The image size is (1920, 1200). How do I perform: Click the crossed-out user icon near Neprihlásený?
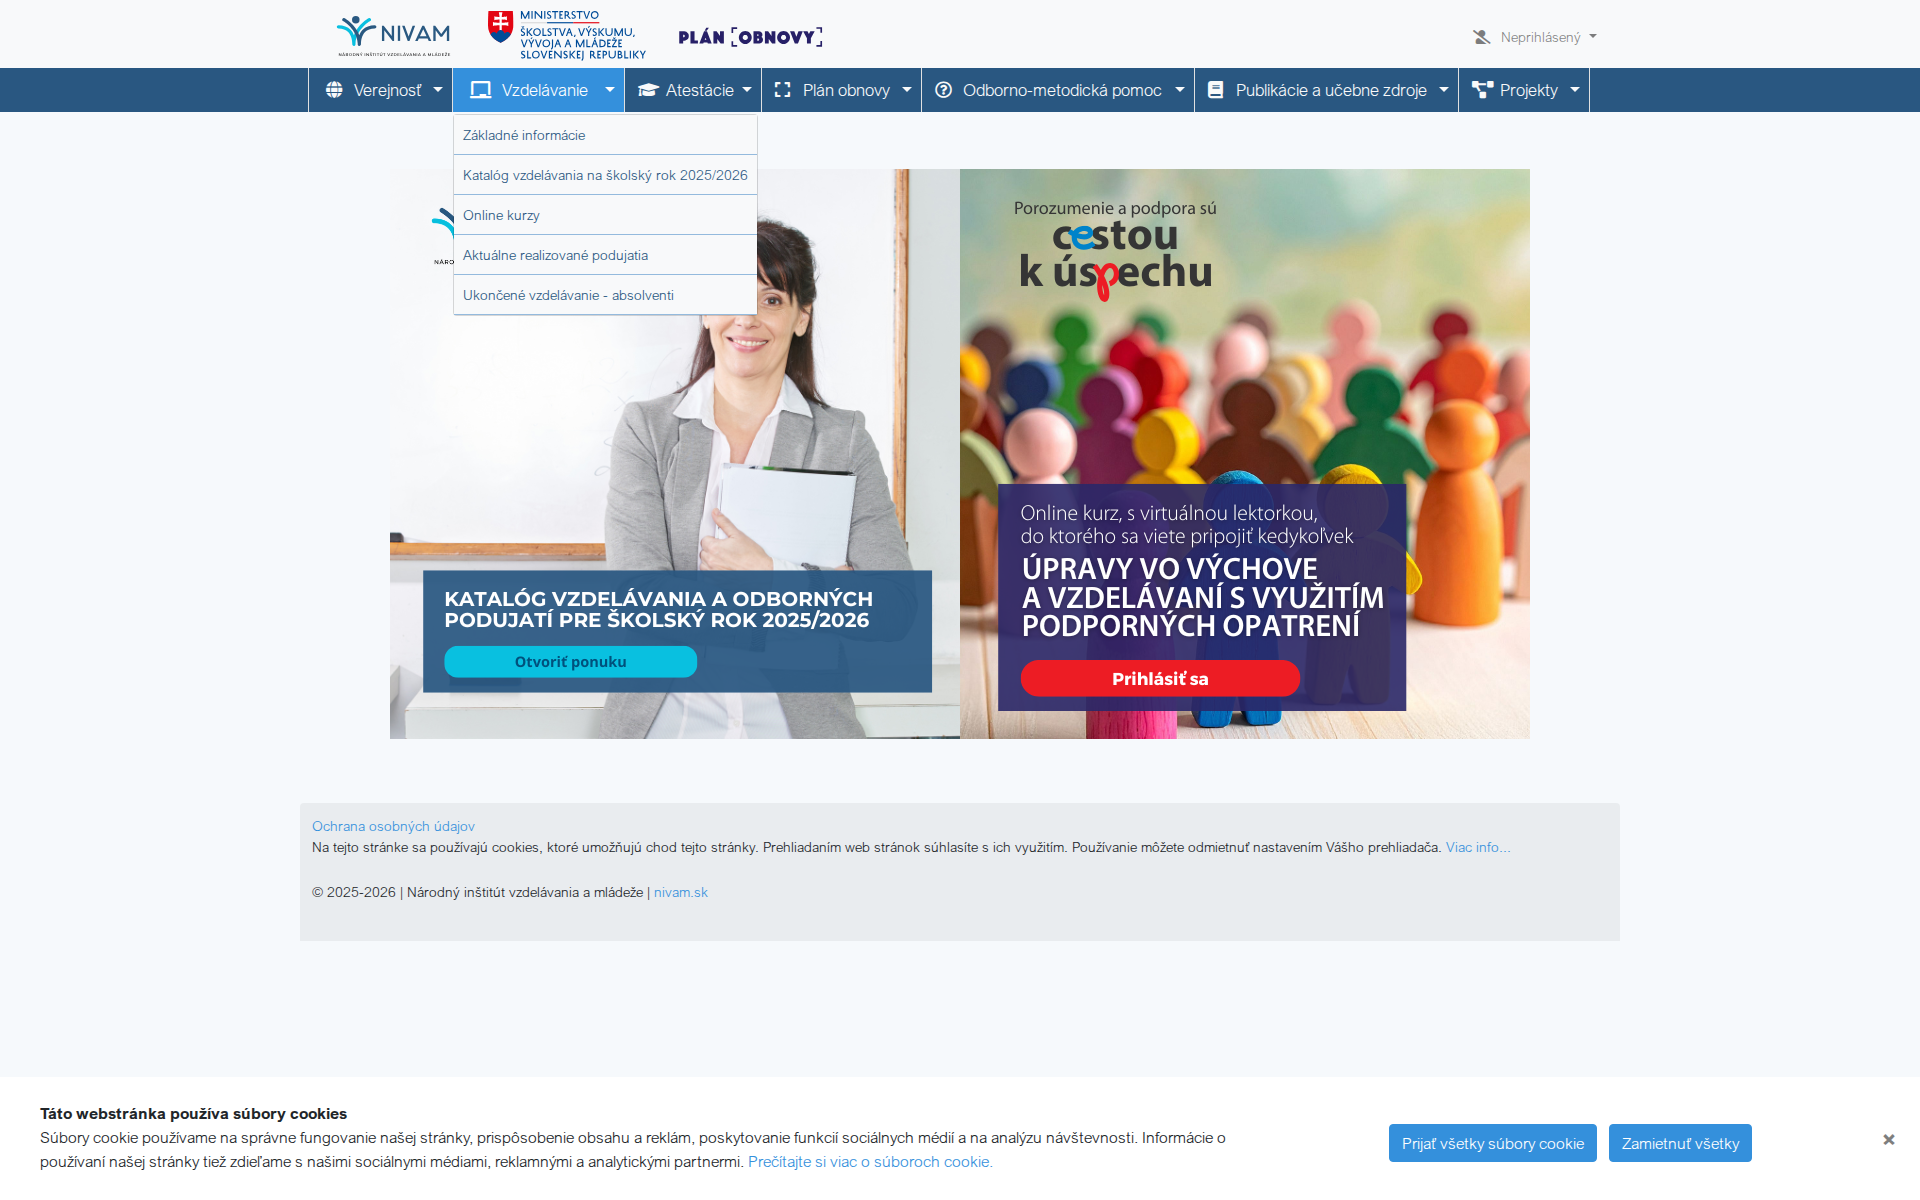coord(1481,36)
